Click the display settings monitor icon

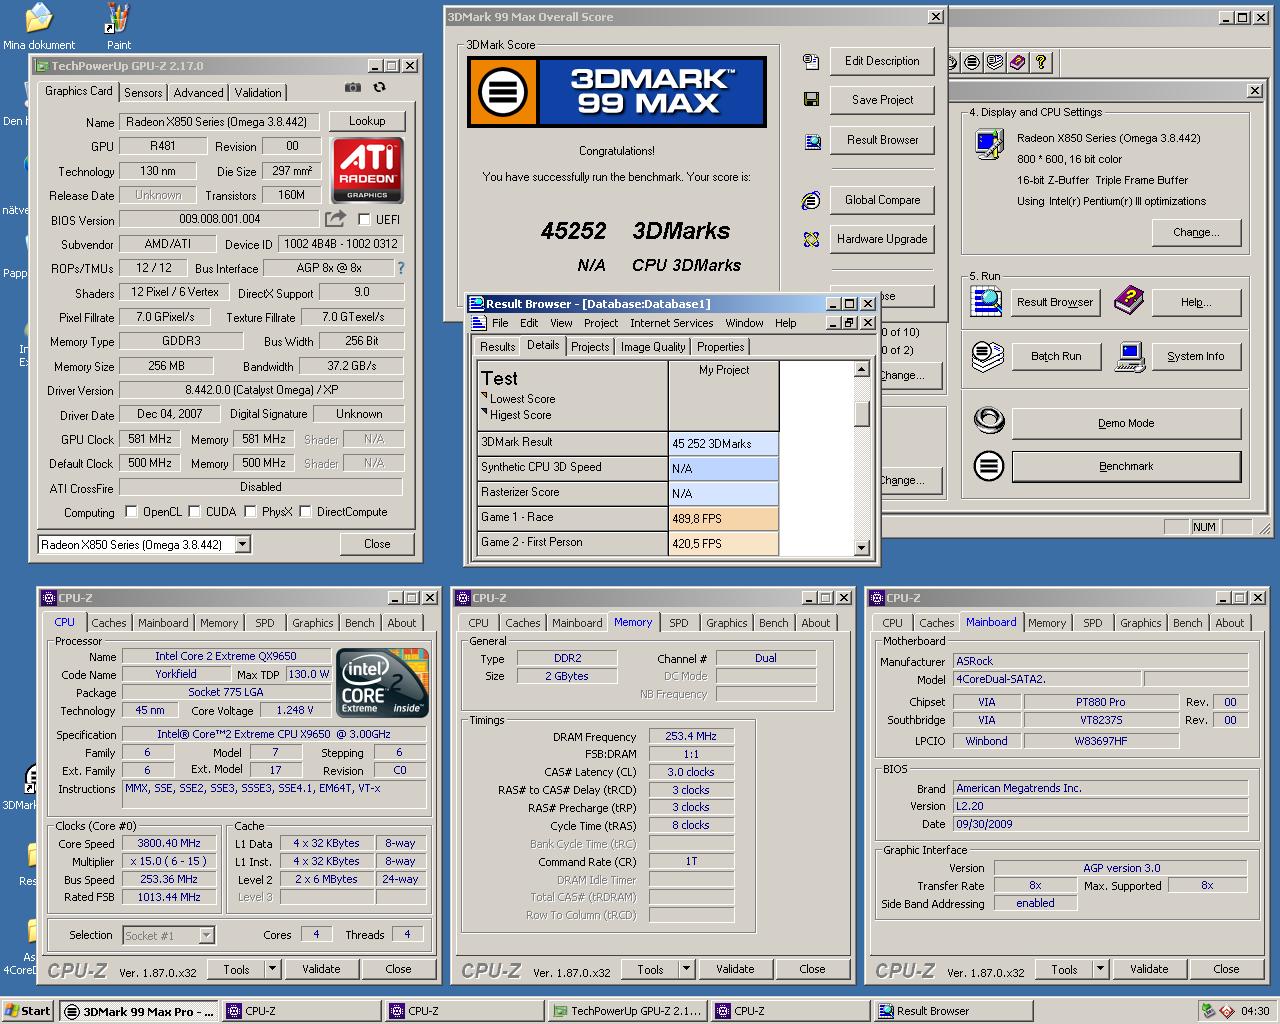[x=990, y=144]
